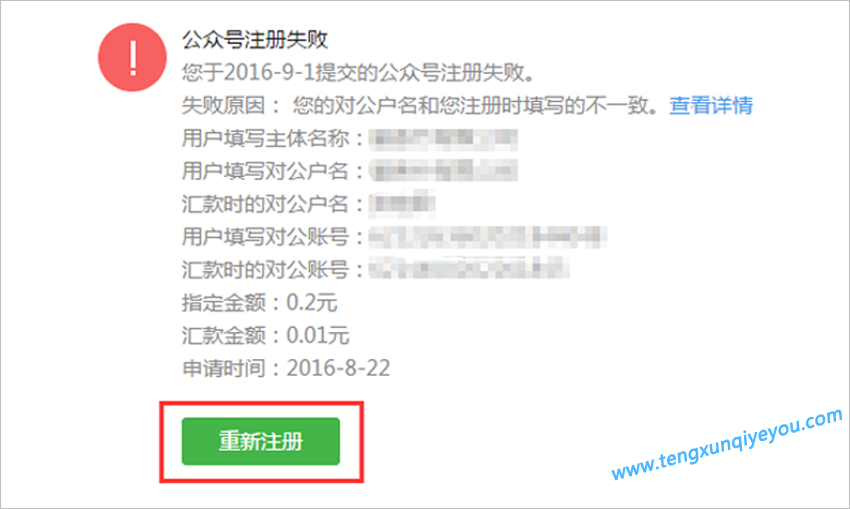
Task: Click the 用户填写主体名称 label
Action: coord(273,139)
